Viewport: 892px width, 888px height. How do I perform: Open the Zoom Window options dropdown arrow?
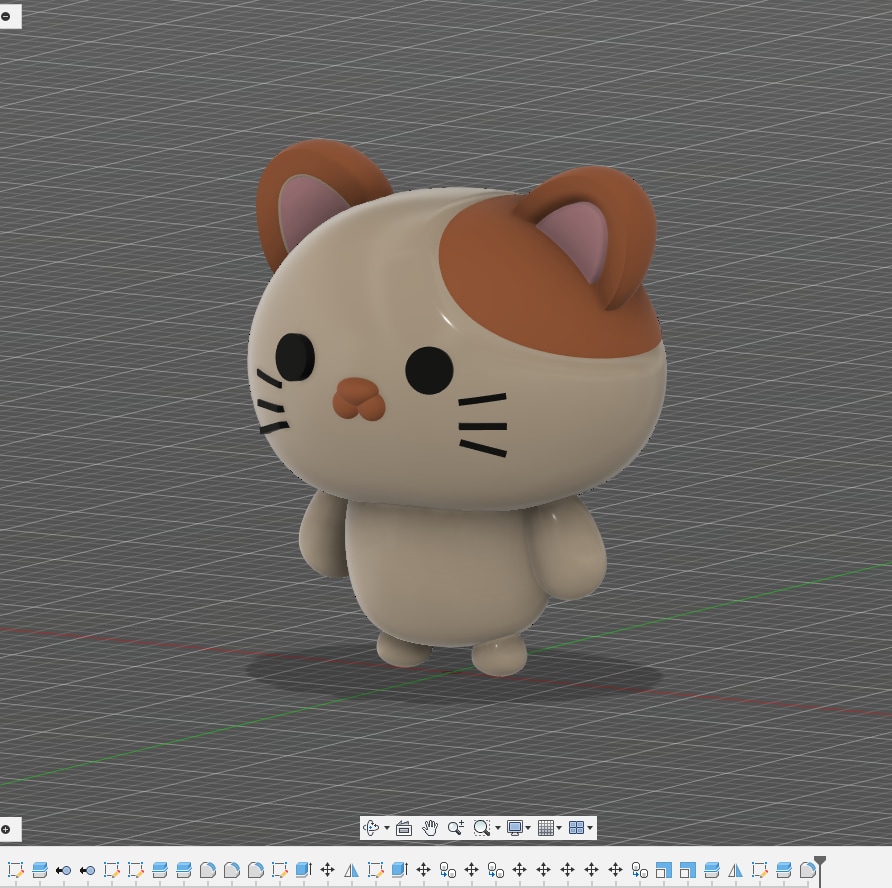pos(498,828)
